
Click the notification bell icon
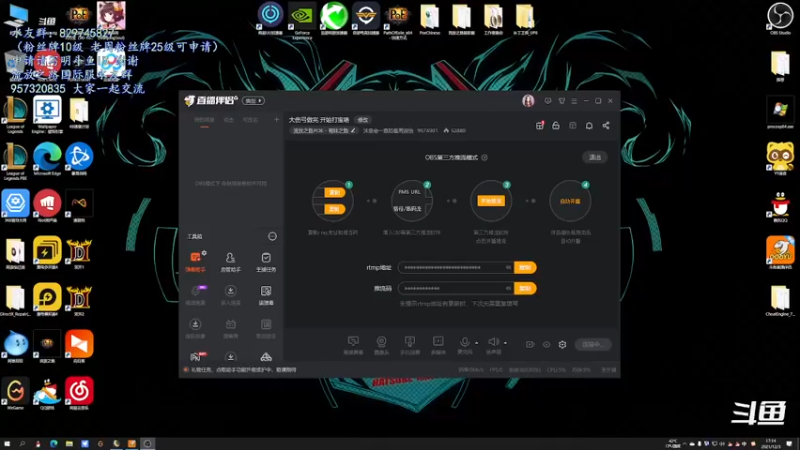click(589, 126)
